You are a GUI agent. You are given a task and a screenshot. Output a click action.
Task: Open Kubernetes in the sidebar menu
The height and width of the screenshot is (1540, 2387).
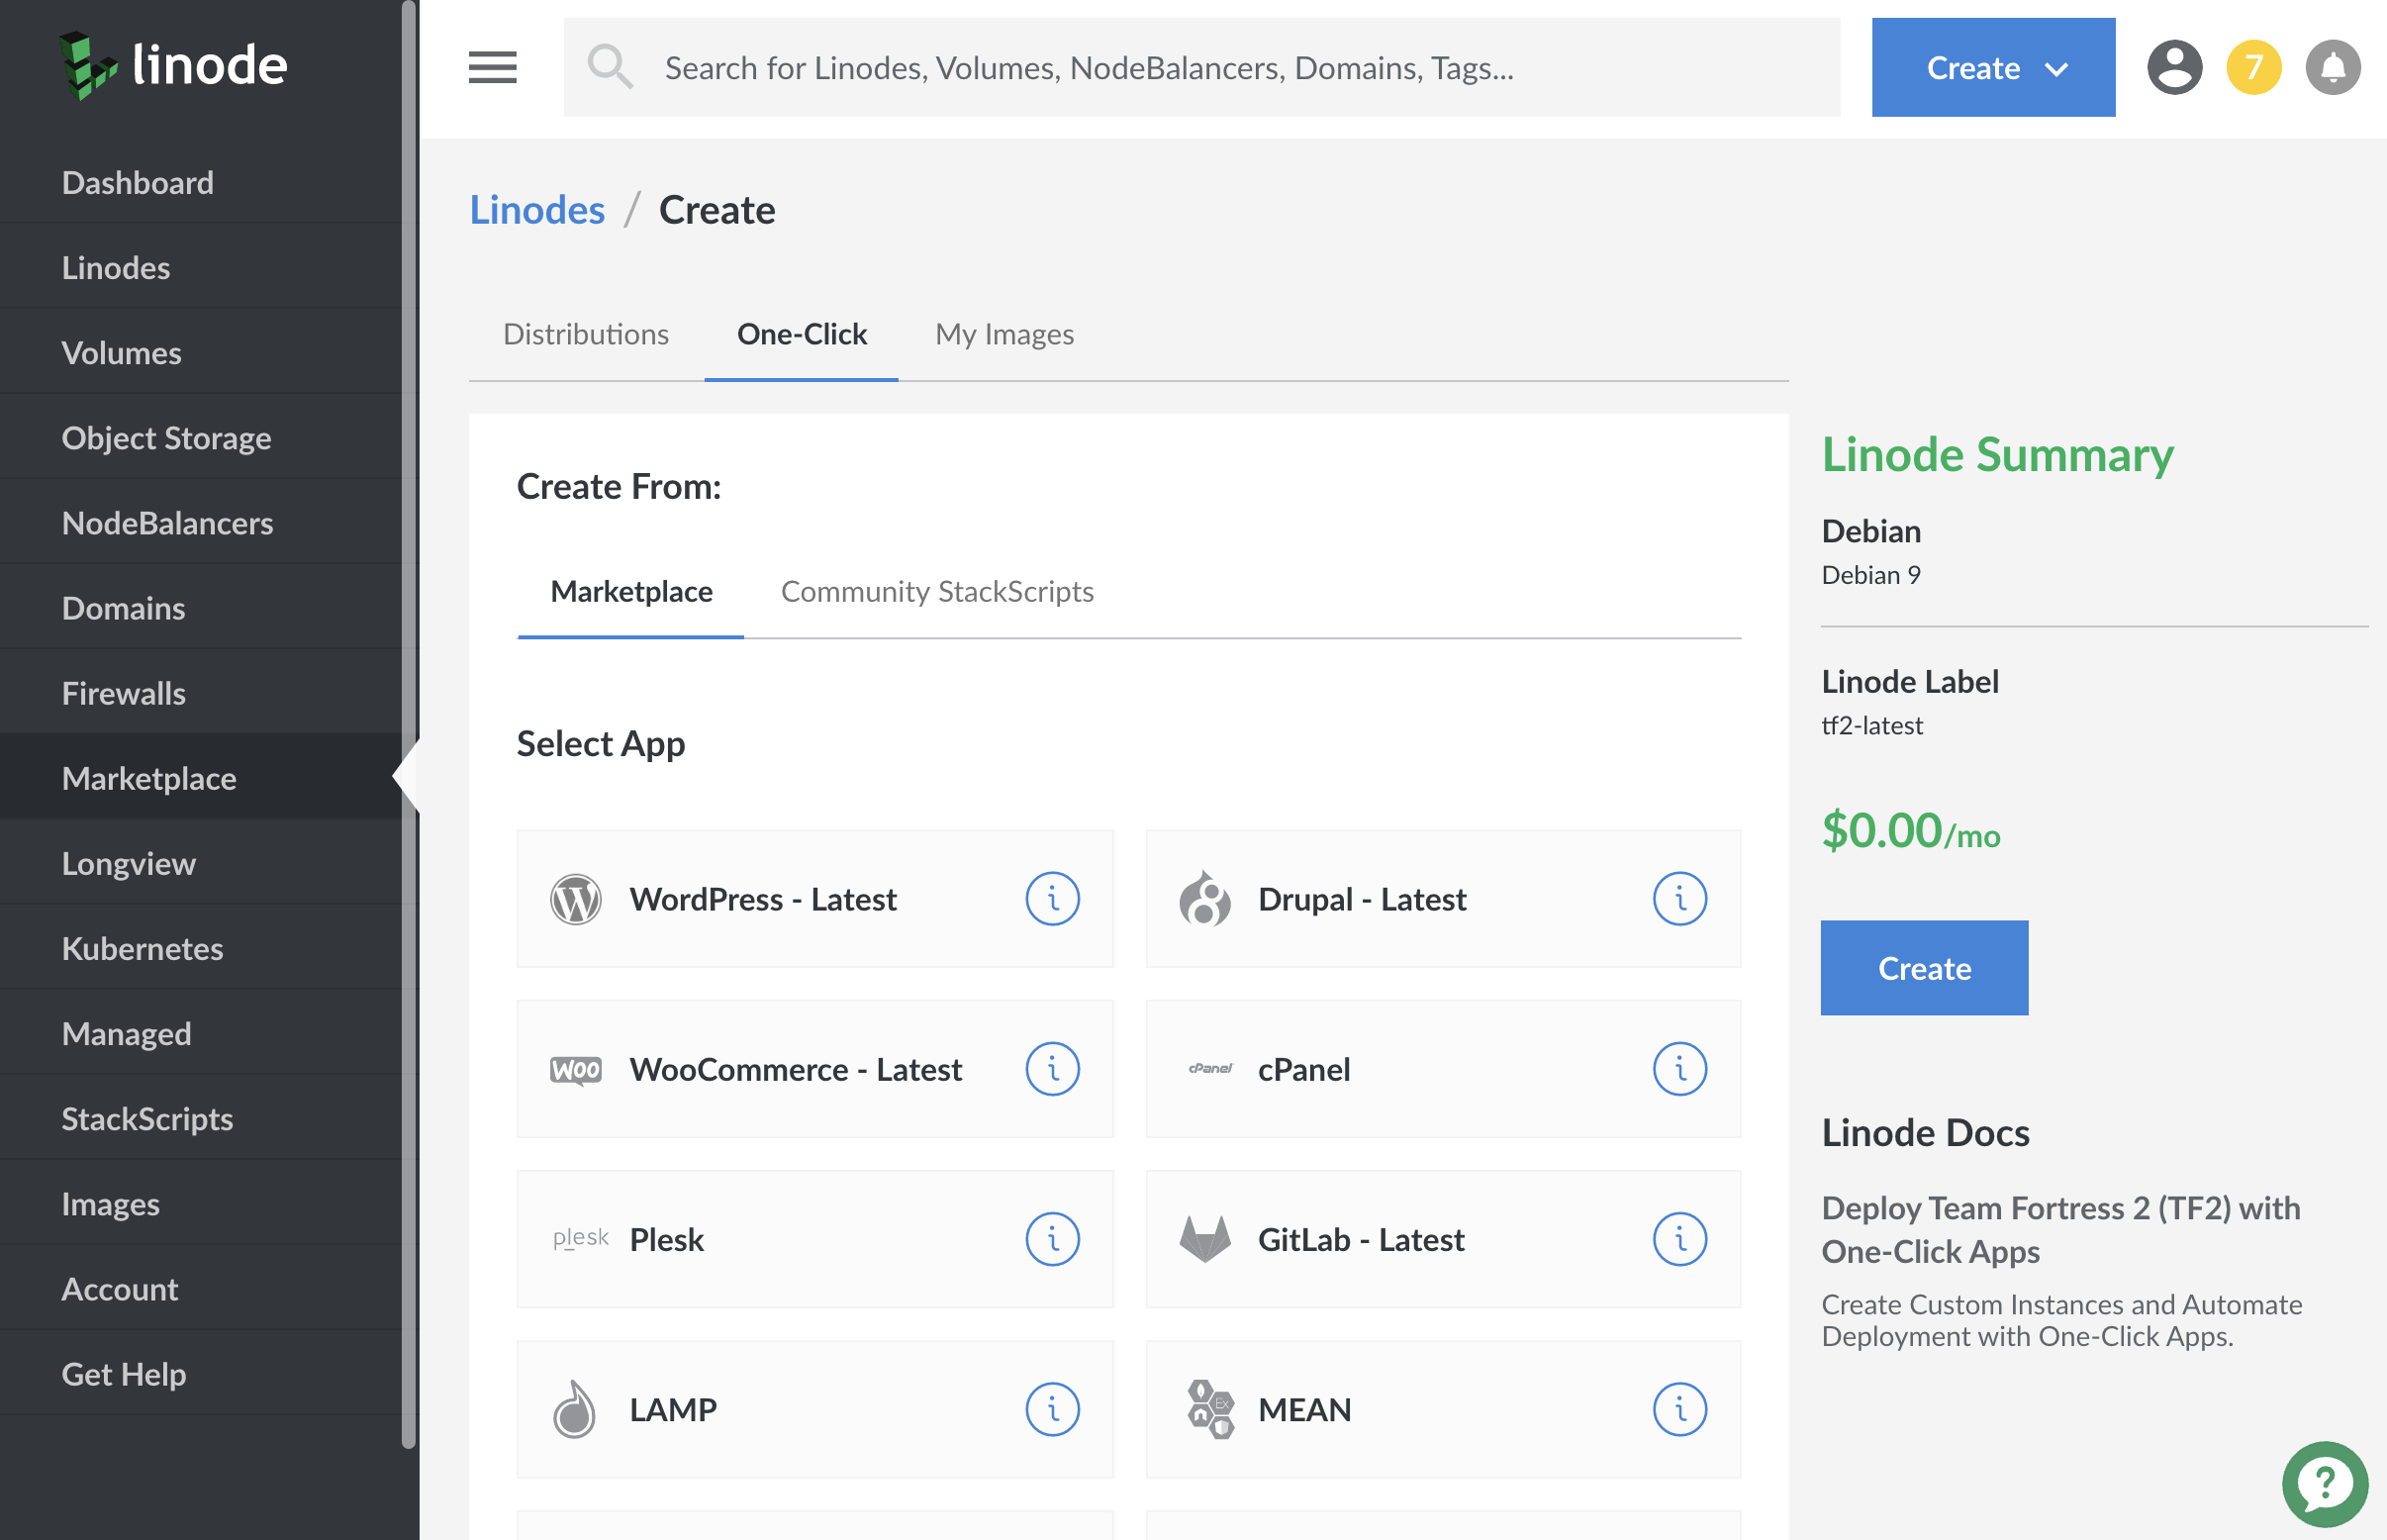(142, 948)
